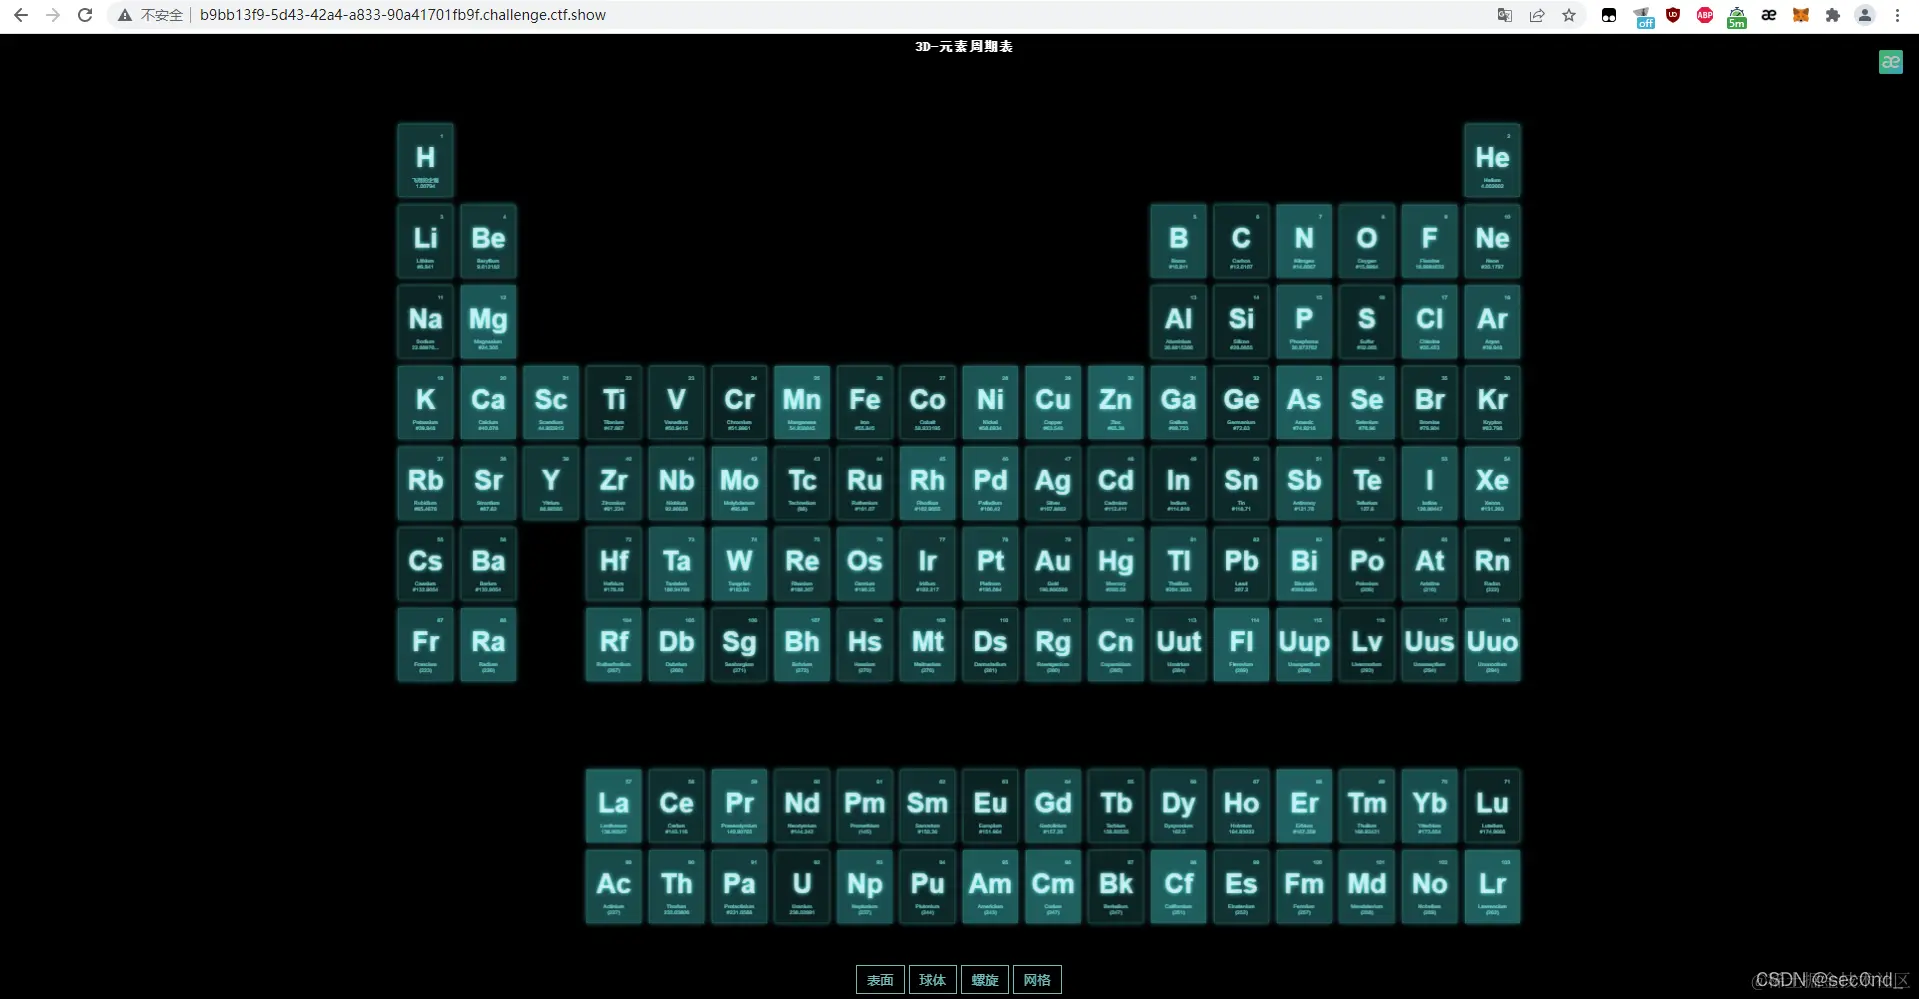Select the Zn zinc tile
This screenshot has width=1919, height=999.
click(1116, 402)
